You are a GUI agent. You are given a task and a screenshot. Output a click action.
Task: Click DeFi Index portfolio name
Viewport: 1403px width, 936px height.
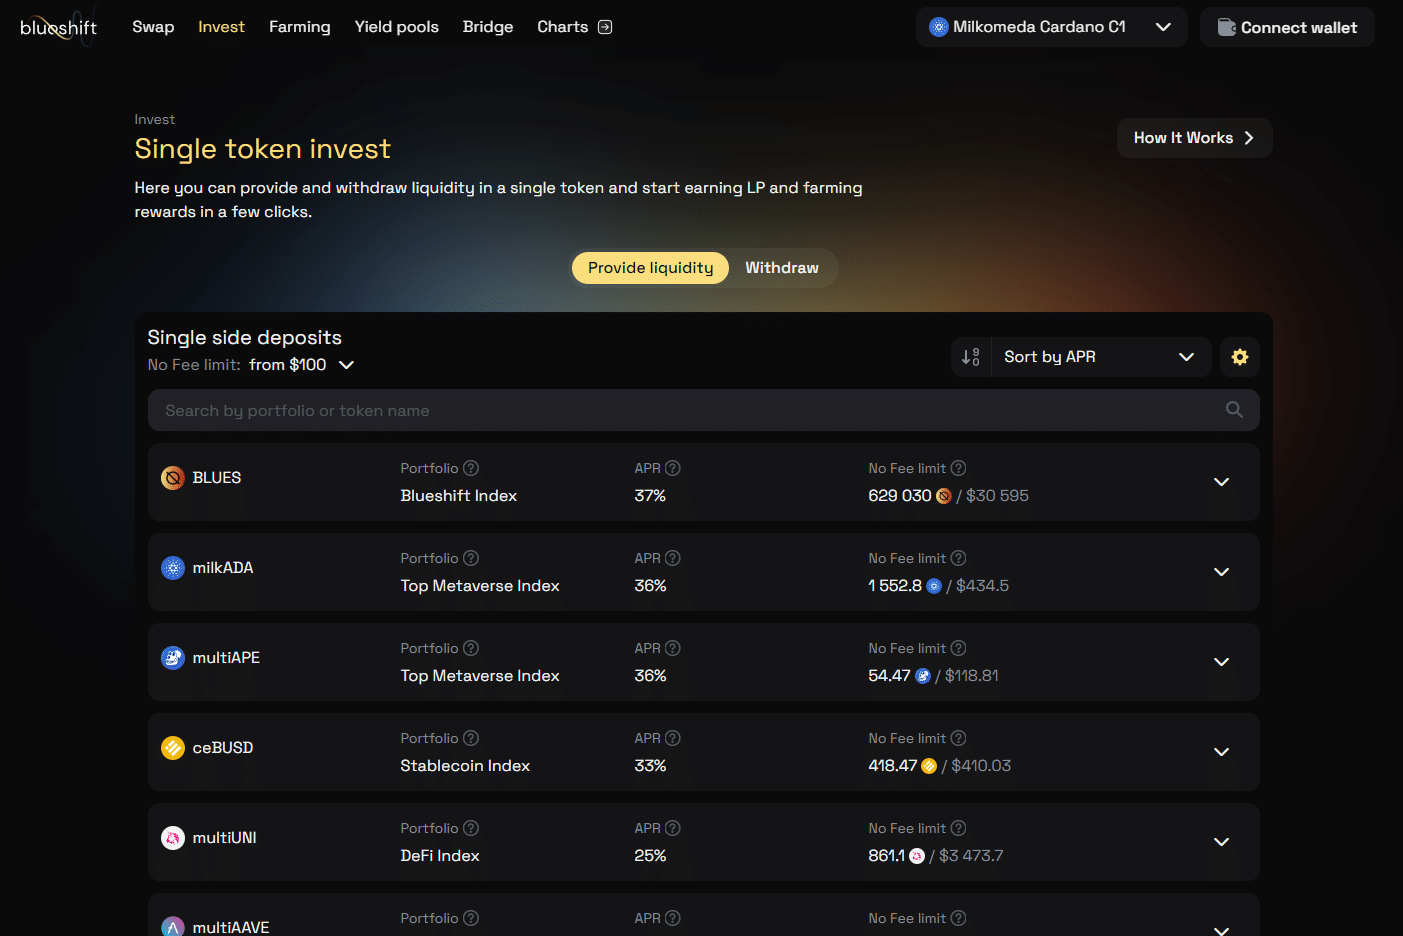pyautogui.click(x=440, y=856)
